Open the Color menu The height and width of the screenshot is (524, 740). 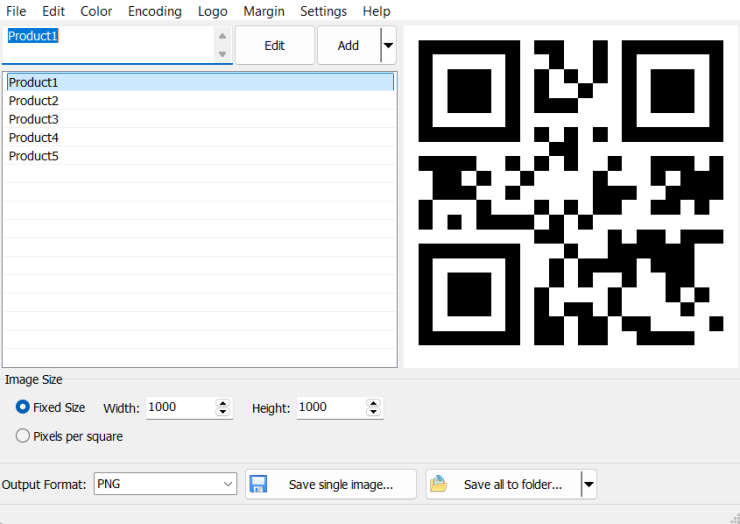click(x=96, y=11)
